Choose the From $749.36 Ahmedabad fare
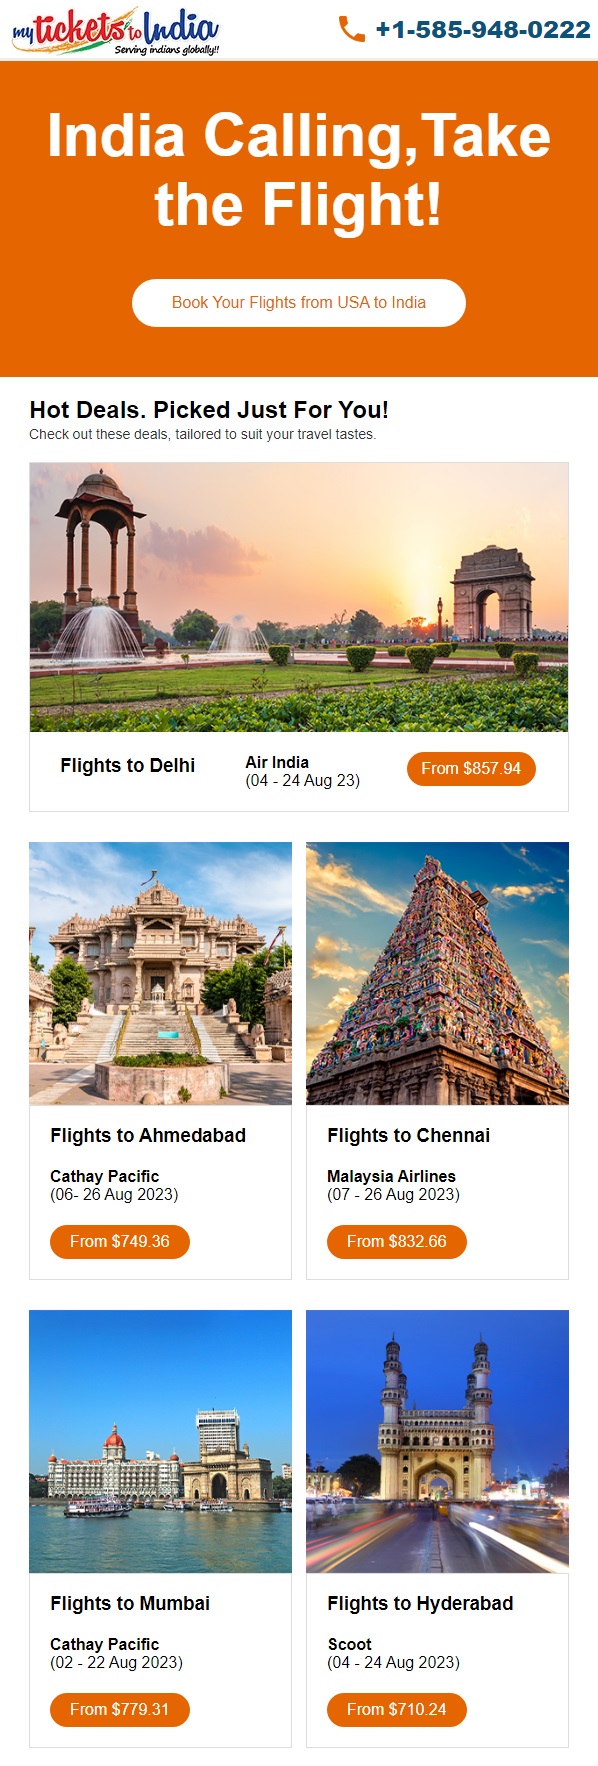The width and height of the screenshot is (598, 1766). click(120, 1241)
